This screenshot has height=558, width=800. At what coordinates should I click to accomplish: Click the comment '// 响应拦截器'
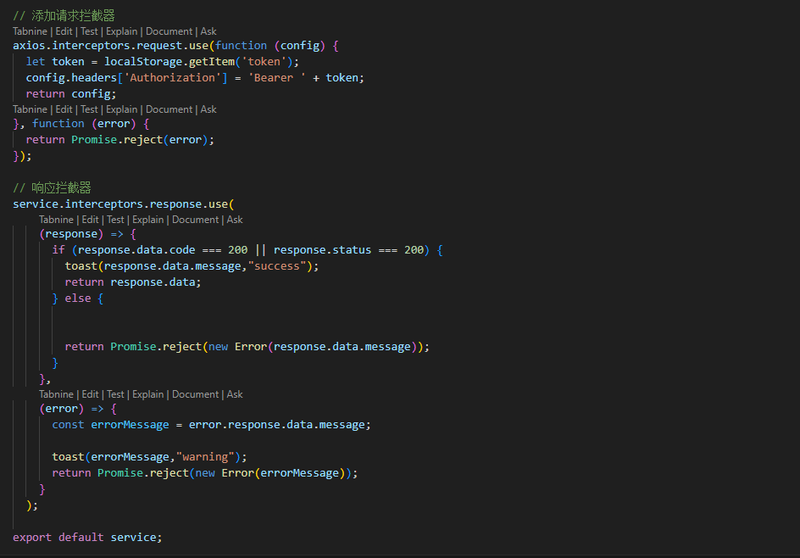[x=52, y=188]
